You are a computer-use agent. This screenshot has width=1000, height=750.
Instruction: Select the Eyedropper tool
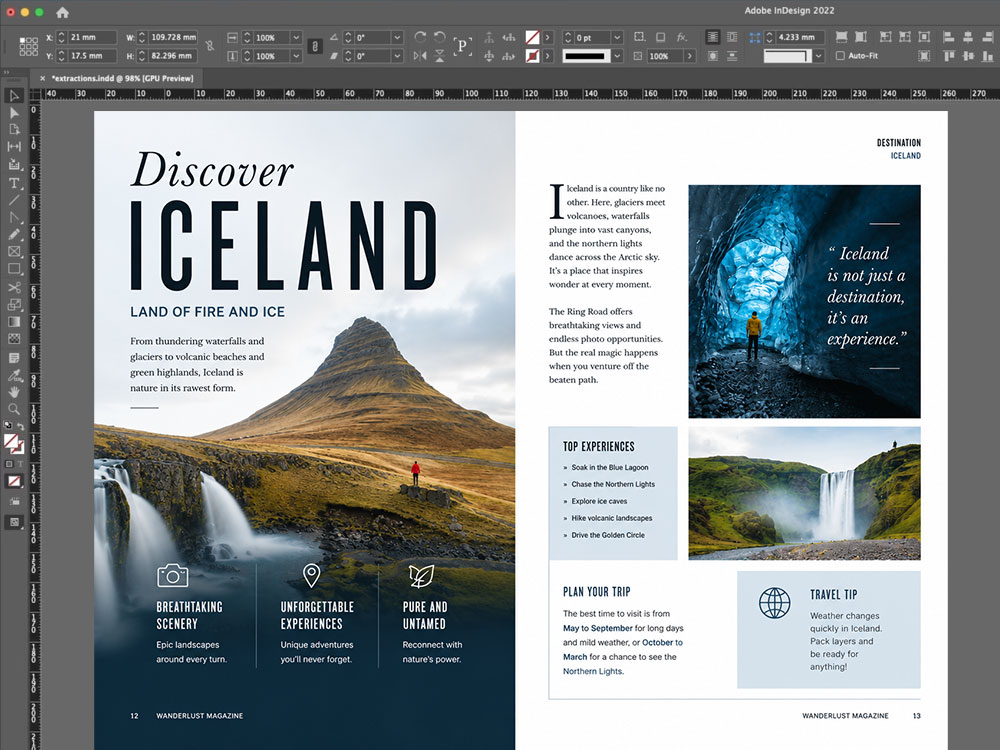pyautogui.click(x=14, y=375)
